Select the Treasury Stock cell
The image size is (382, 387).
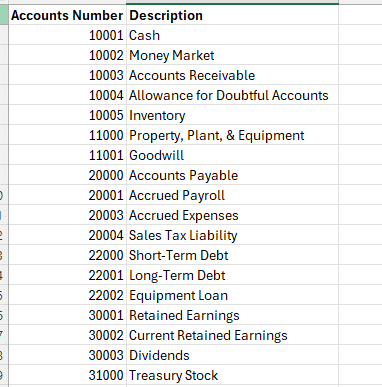(x=232, y=375)
